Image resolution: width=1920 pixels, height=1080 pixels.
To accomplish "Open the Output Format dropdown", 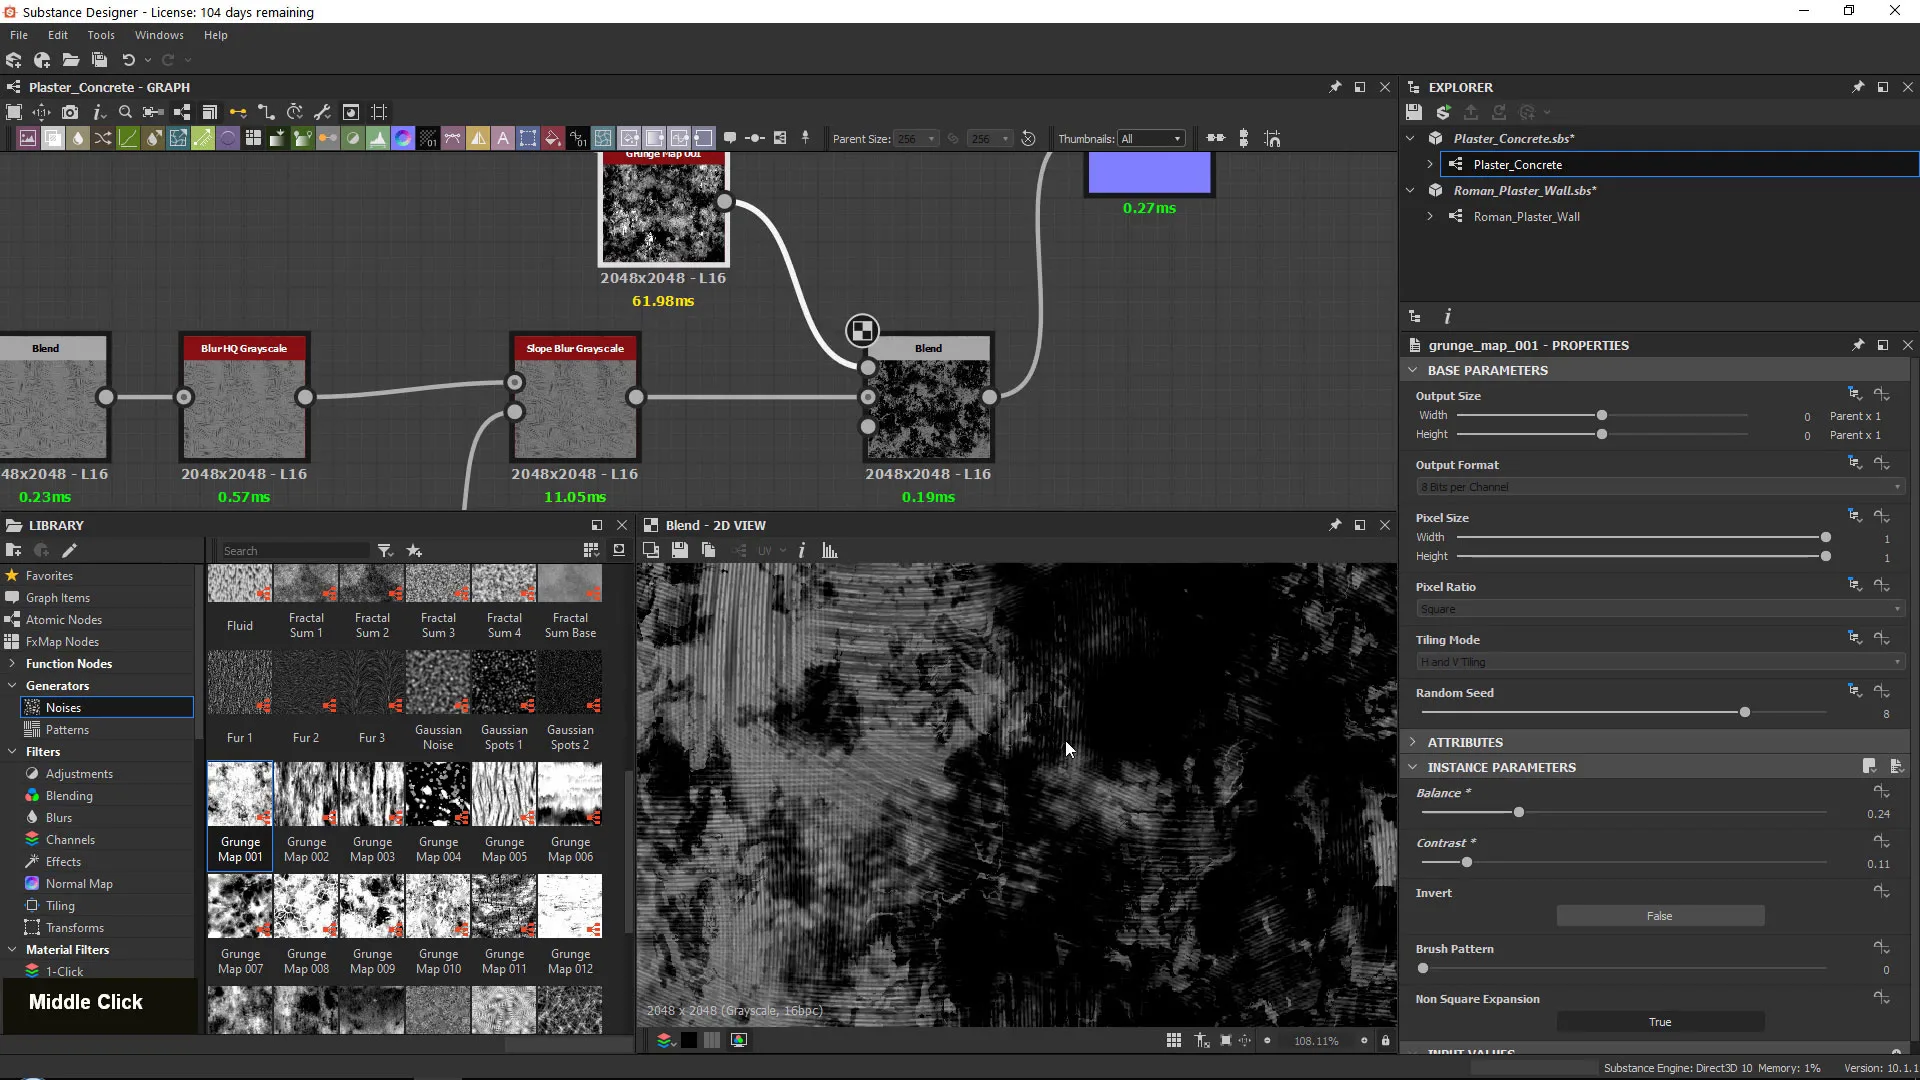I will (1658, 487).
